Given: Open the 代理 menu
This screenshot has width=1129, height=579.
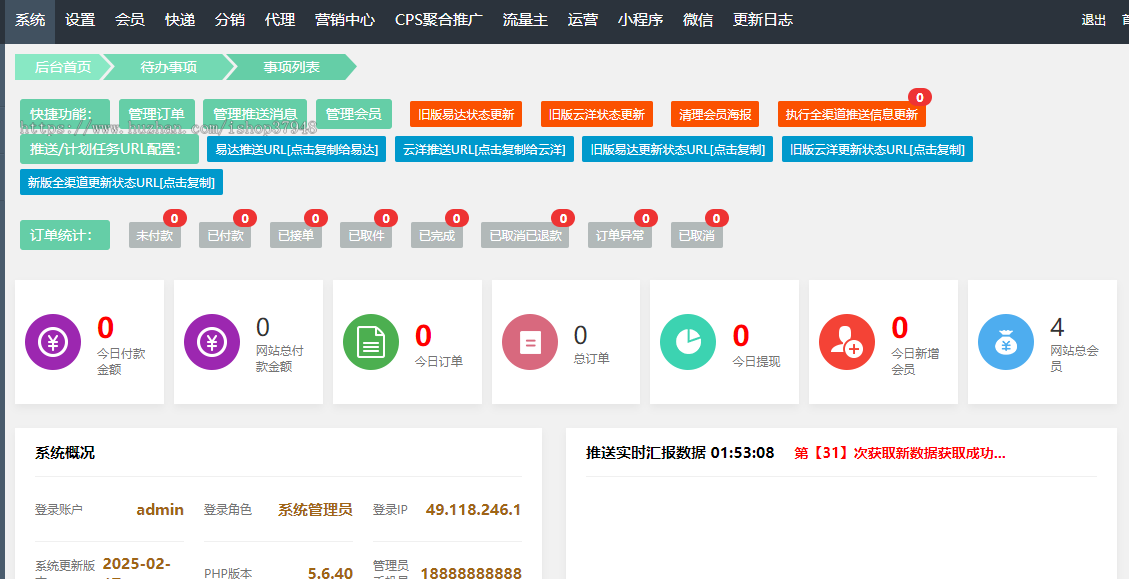Looking at the screenshot, I should tap(279, 20).
